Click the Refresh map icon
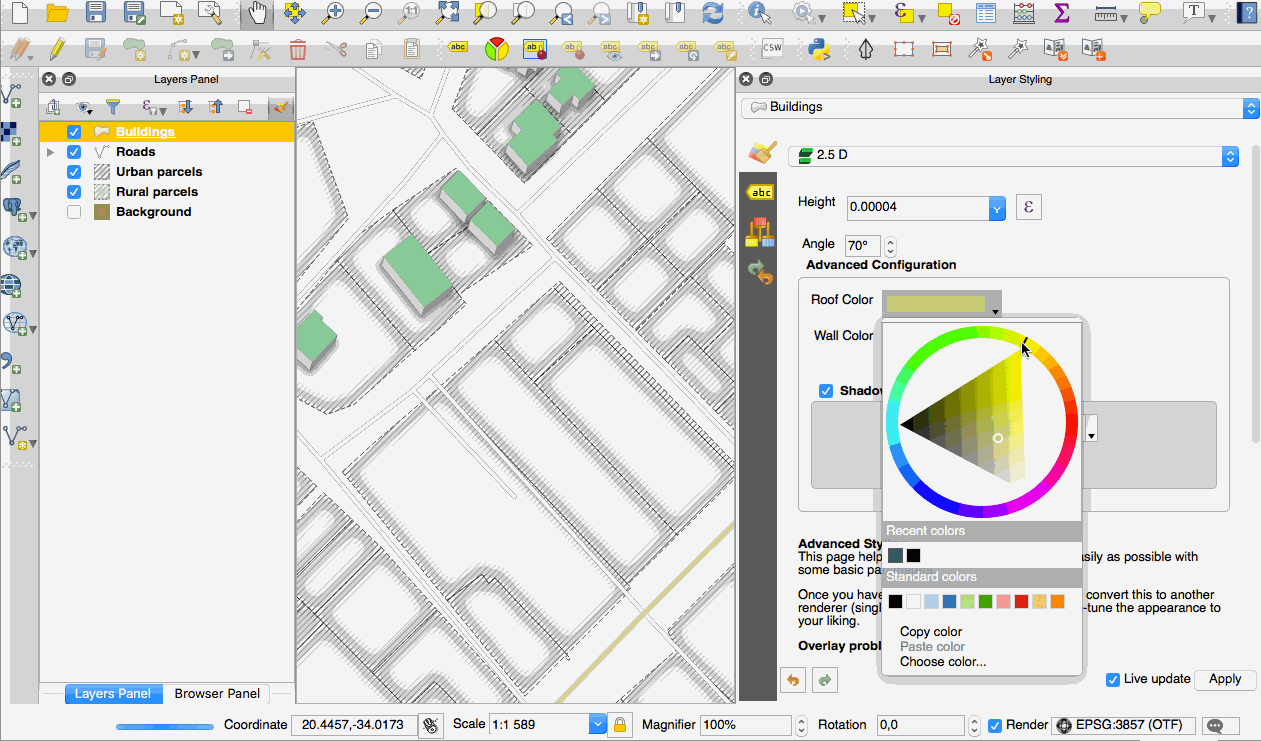The height and width of the screenshot is (741, 1261). (x=712, y=13)
